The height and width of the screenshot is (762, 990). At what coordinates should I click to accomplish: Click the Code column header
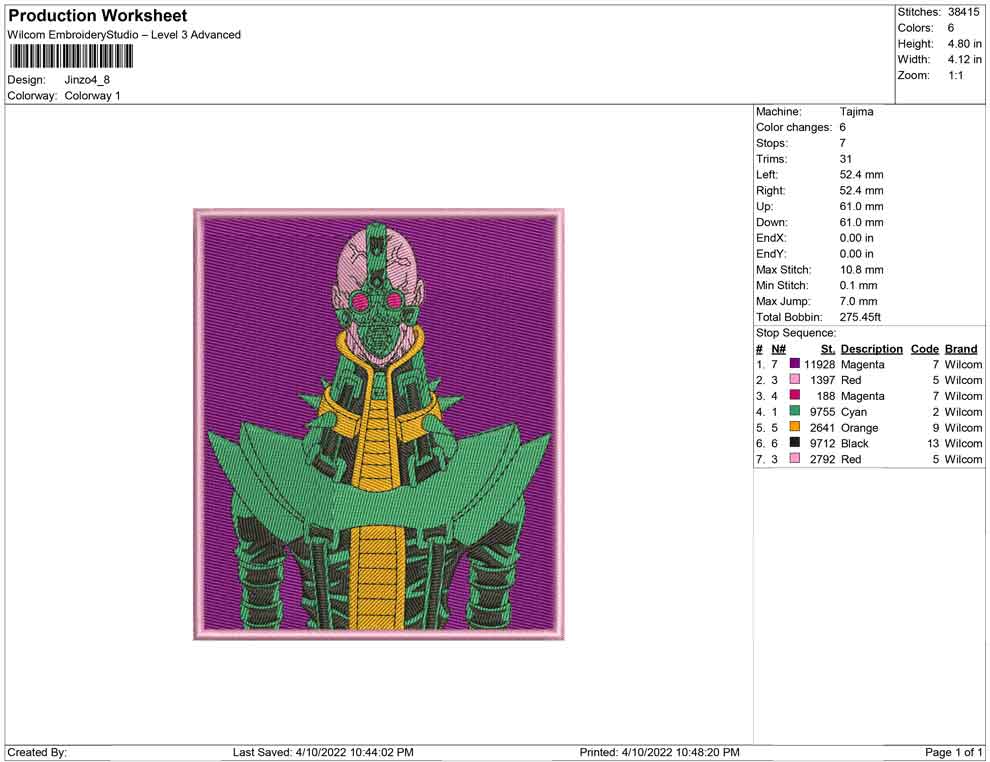924,349
